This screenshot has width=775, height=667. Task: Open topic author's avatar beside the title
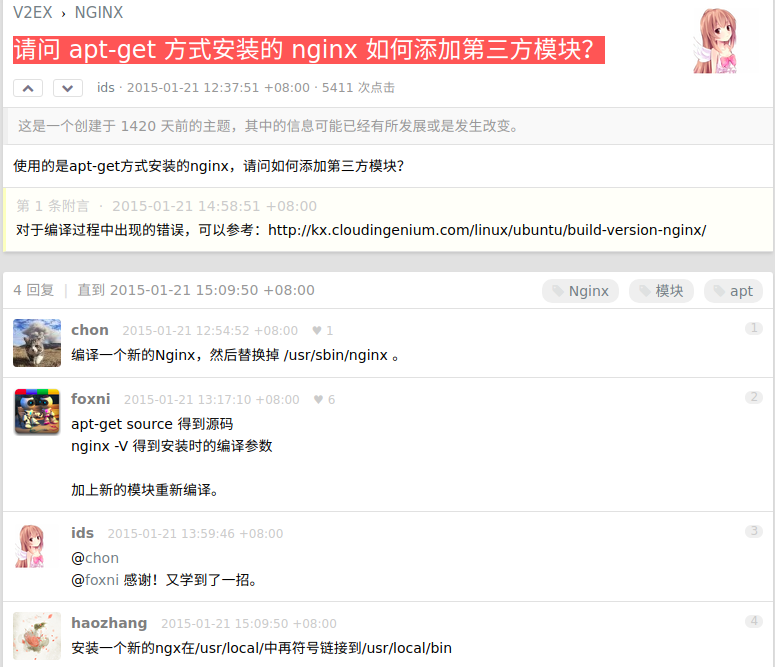click(715, 41)
